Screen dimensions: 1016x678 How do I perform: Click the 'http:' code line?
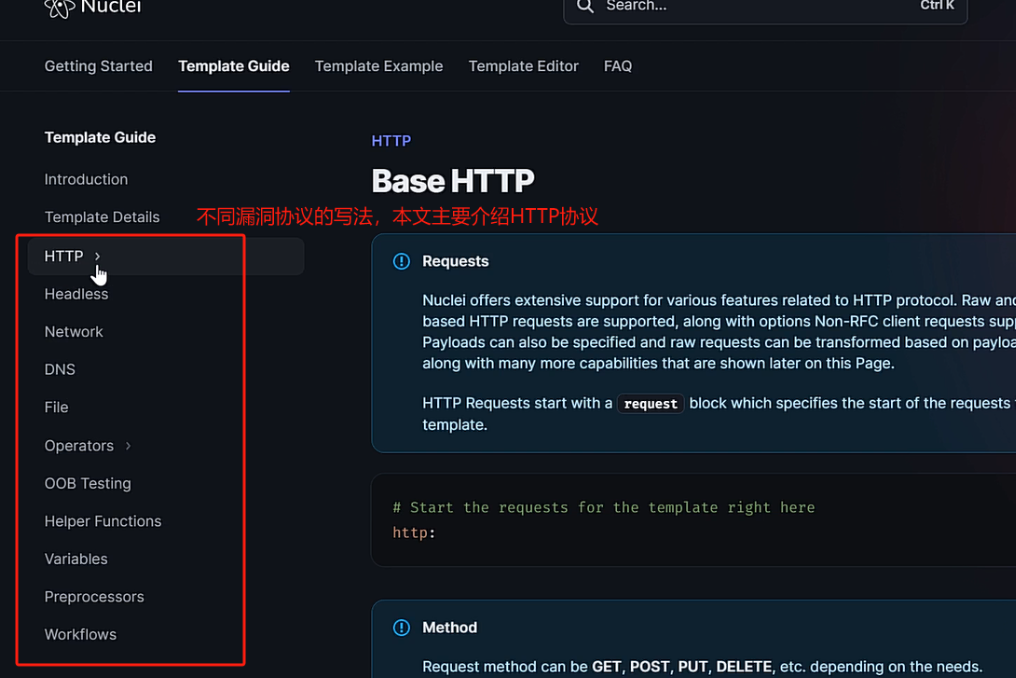tap(414, 533)
